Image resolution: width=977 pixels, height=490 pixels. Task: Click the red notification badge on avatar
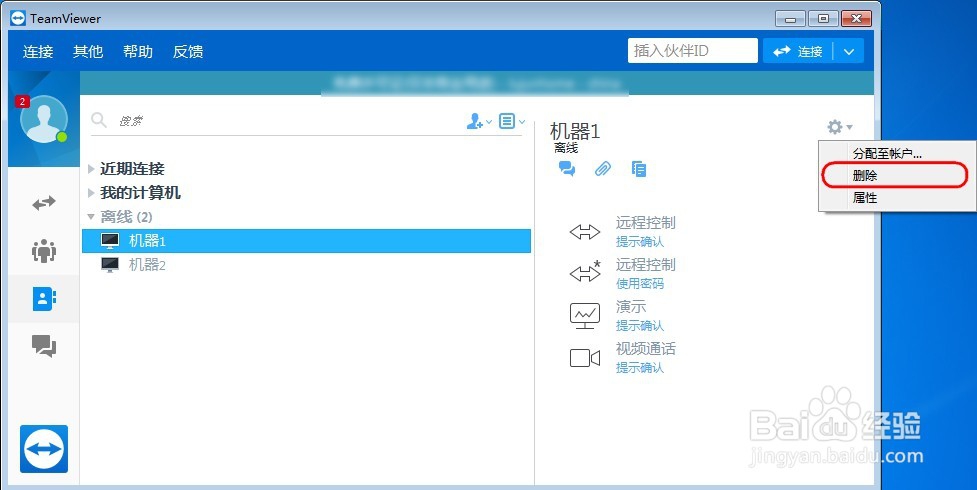[x=22, y=102]
